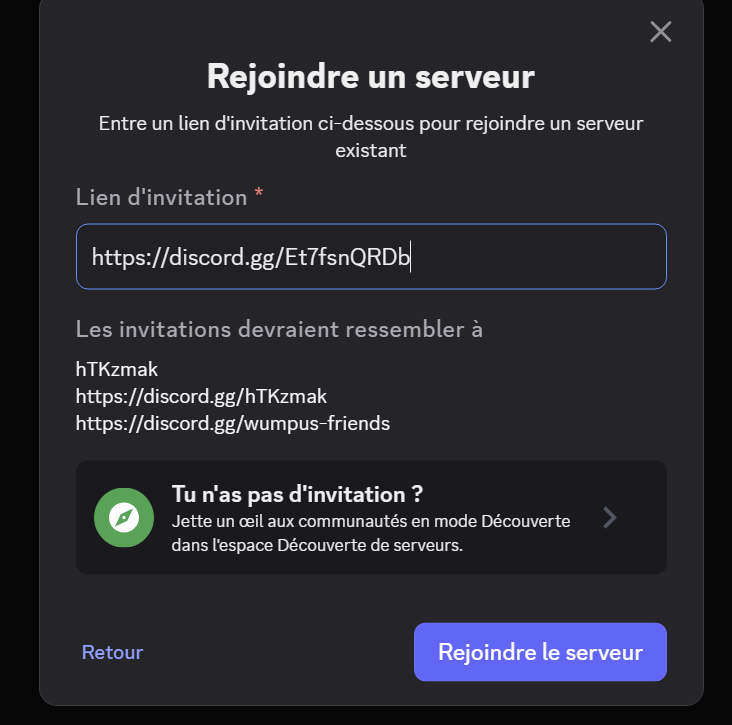The height and width of the screenshot is (725, 732).
Task: Click the red required asterisk
Action: tap(259, 195)
